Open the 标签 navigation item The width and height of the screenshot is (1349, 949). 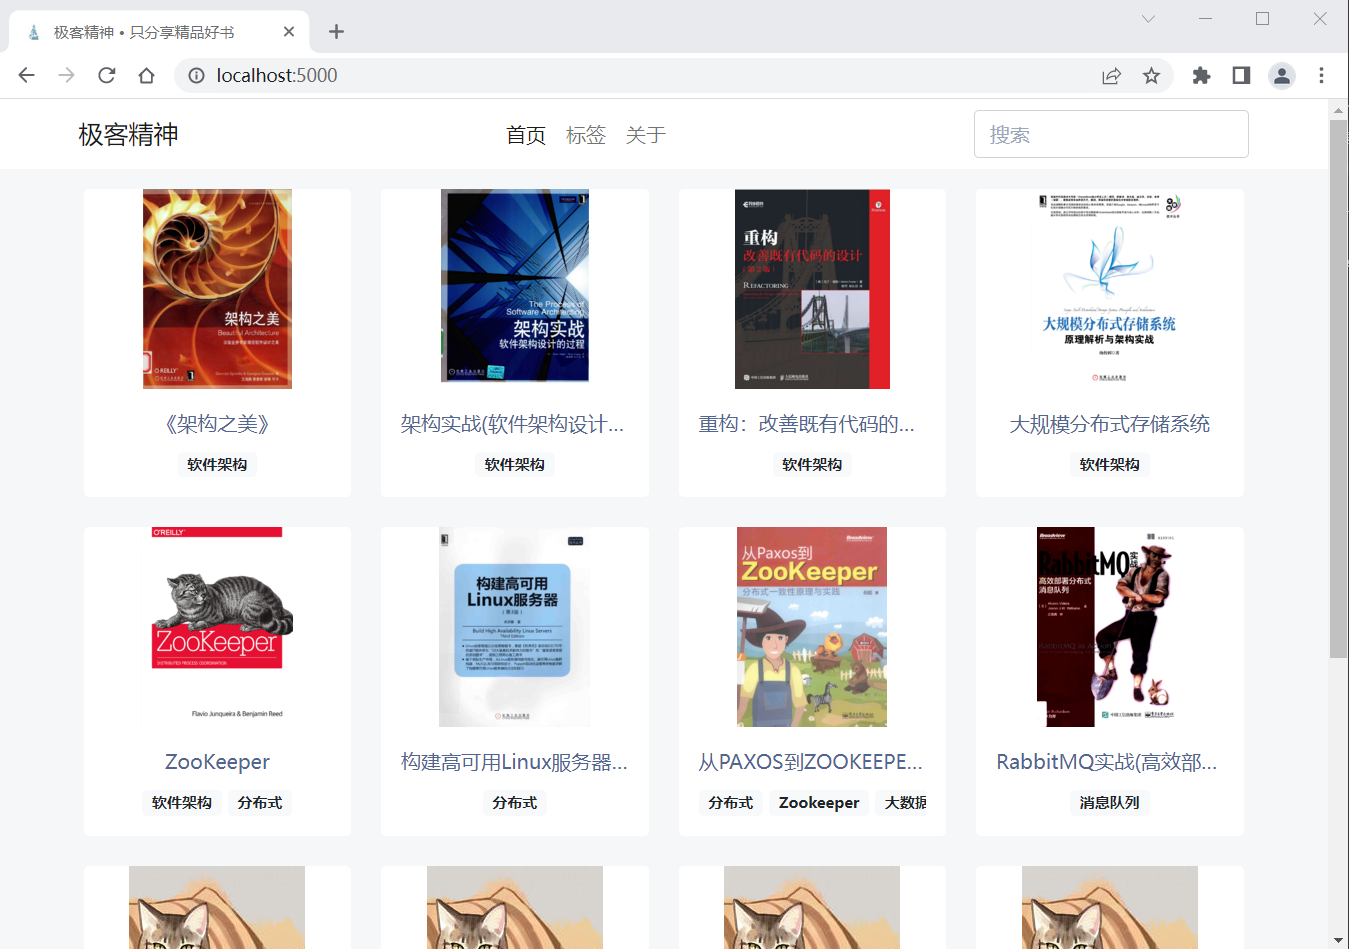pyautogui.click(x=585, y=135)
